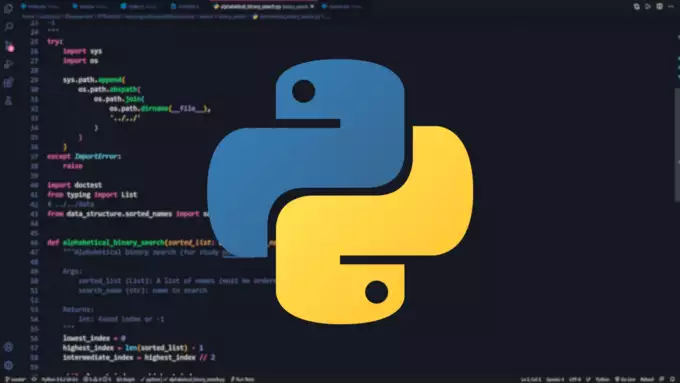Open Git Graph from the status bar
Viewport: 680px width, 383px height.
[126, 380]
